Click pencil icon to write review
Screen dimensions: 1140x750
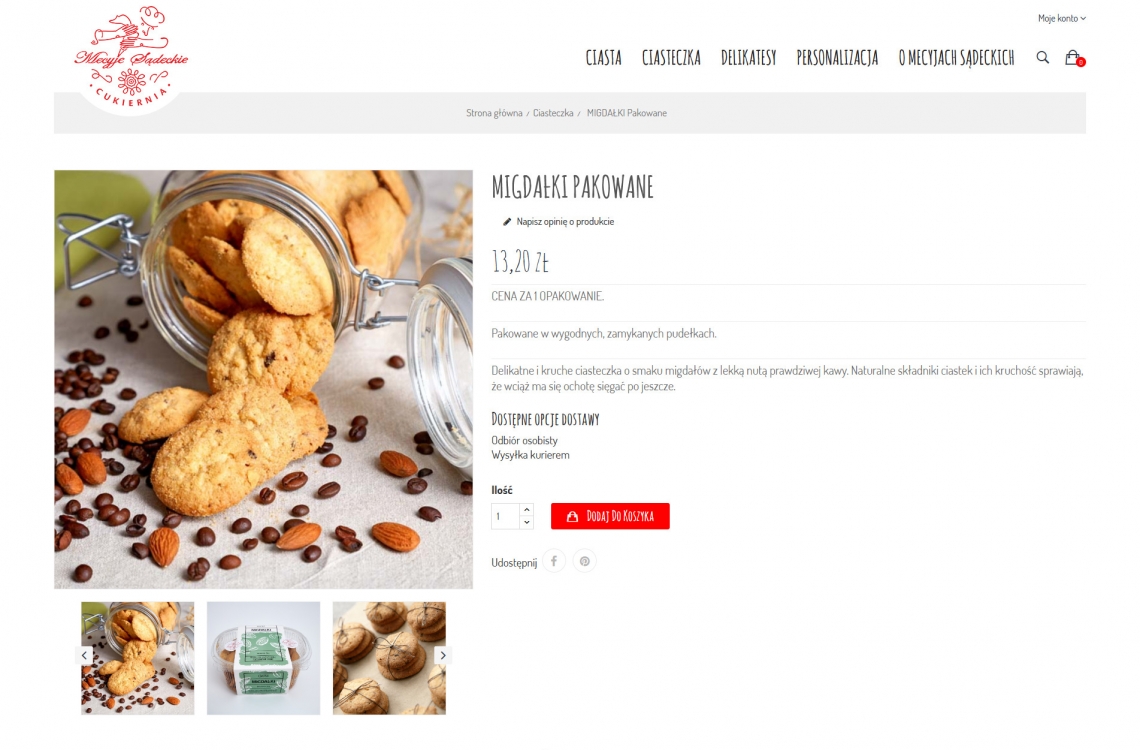(x=507, y=222)
